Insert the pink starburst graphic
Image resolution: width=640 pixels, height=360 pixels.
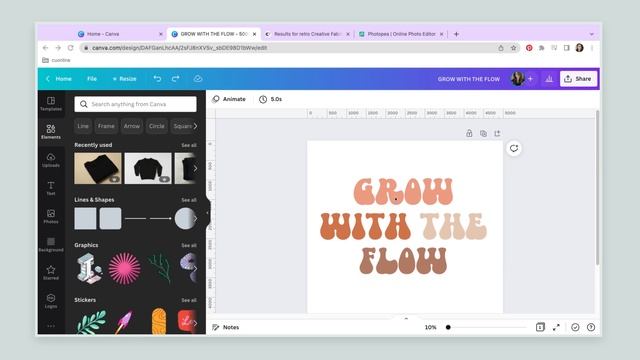click(x=124, y=269)
